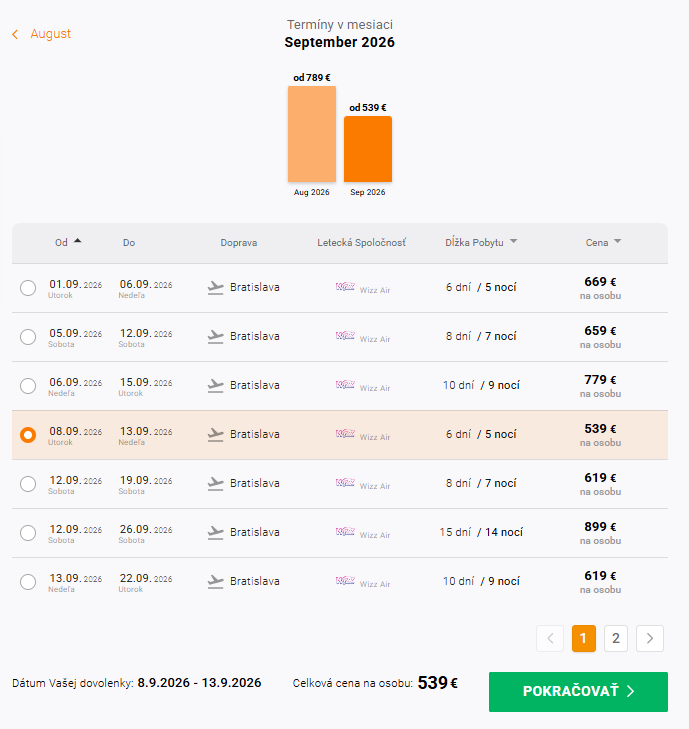Click the airplane icon in the 01.09 row
Viewport: 689px width, 729px height.
215,288
